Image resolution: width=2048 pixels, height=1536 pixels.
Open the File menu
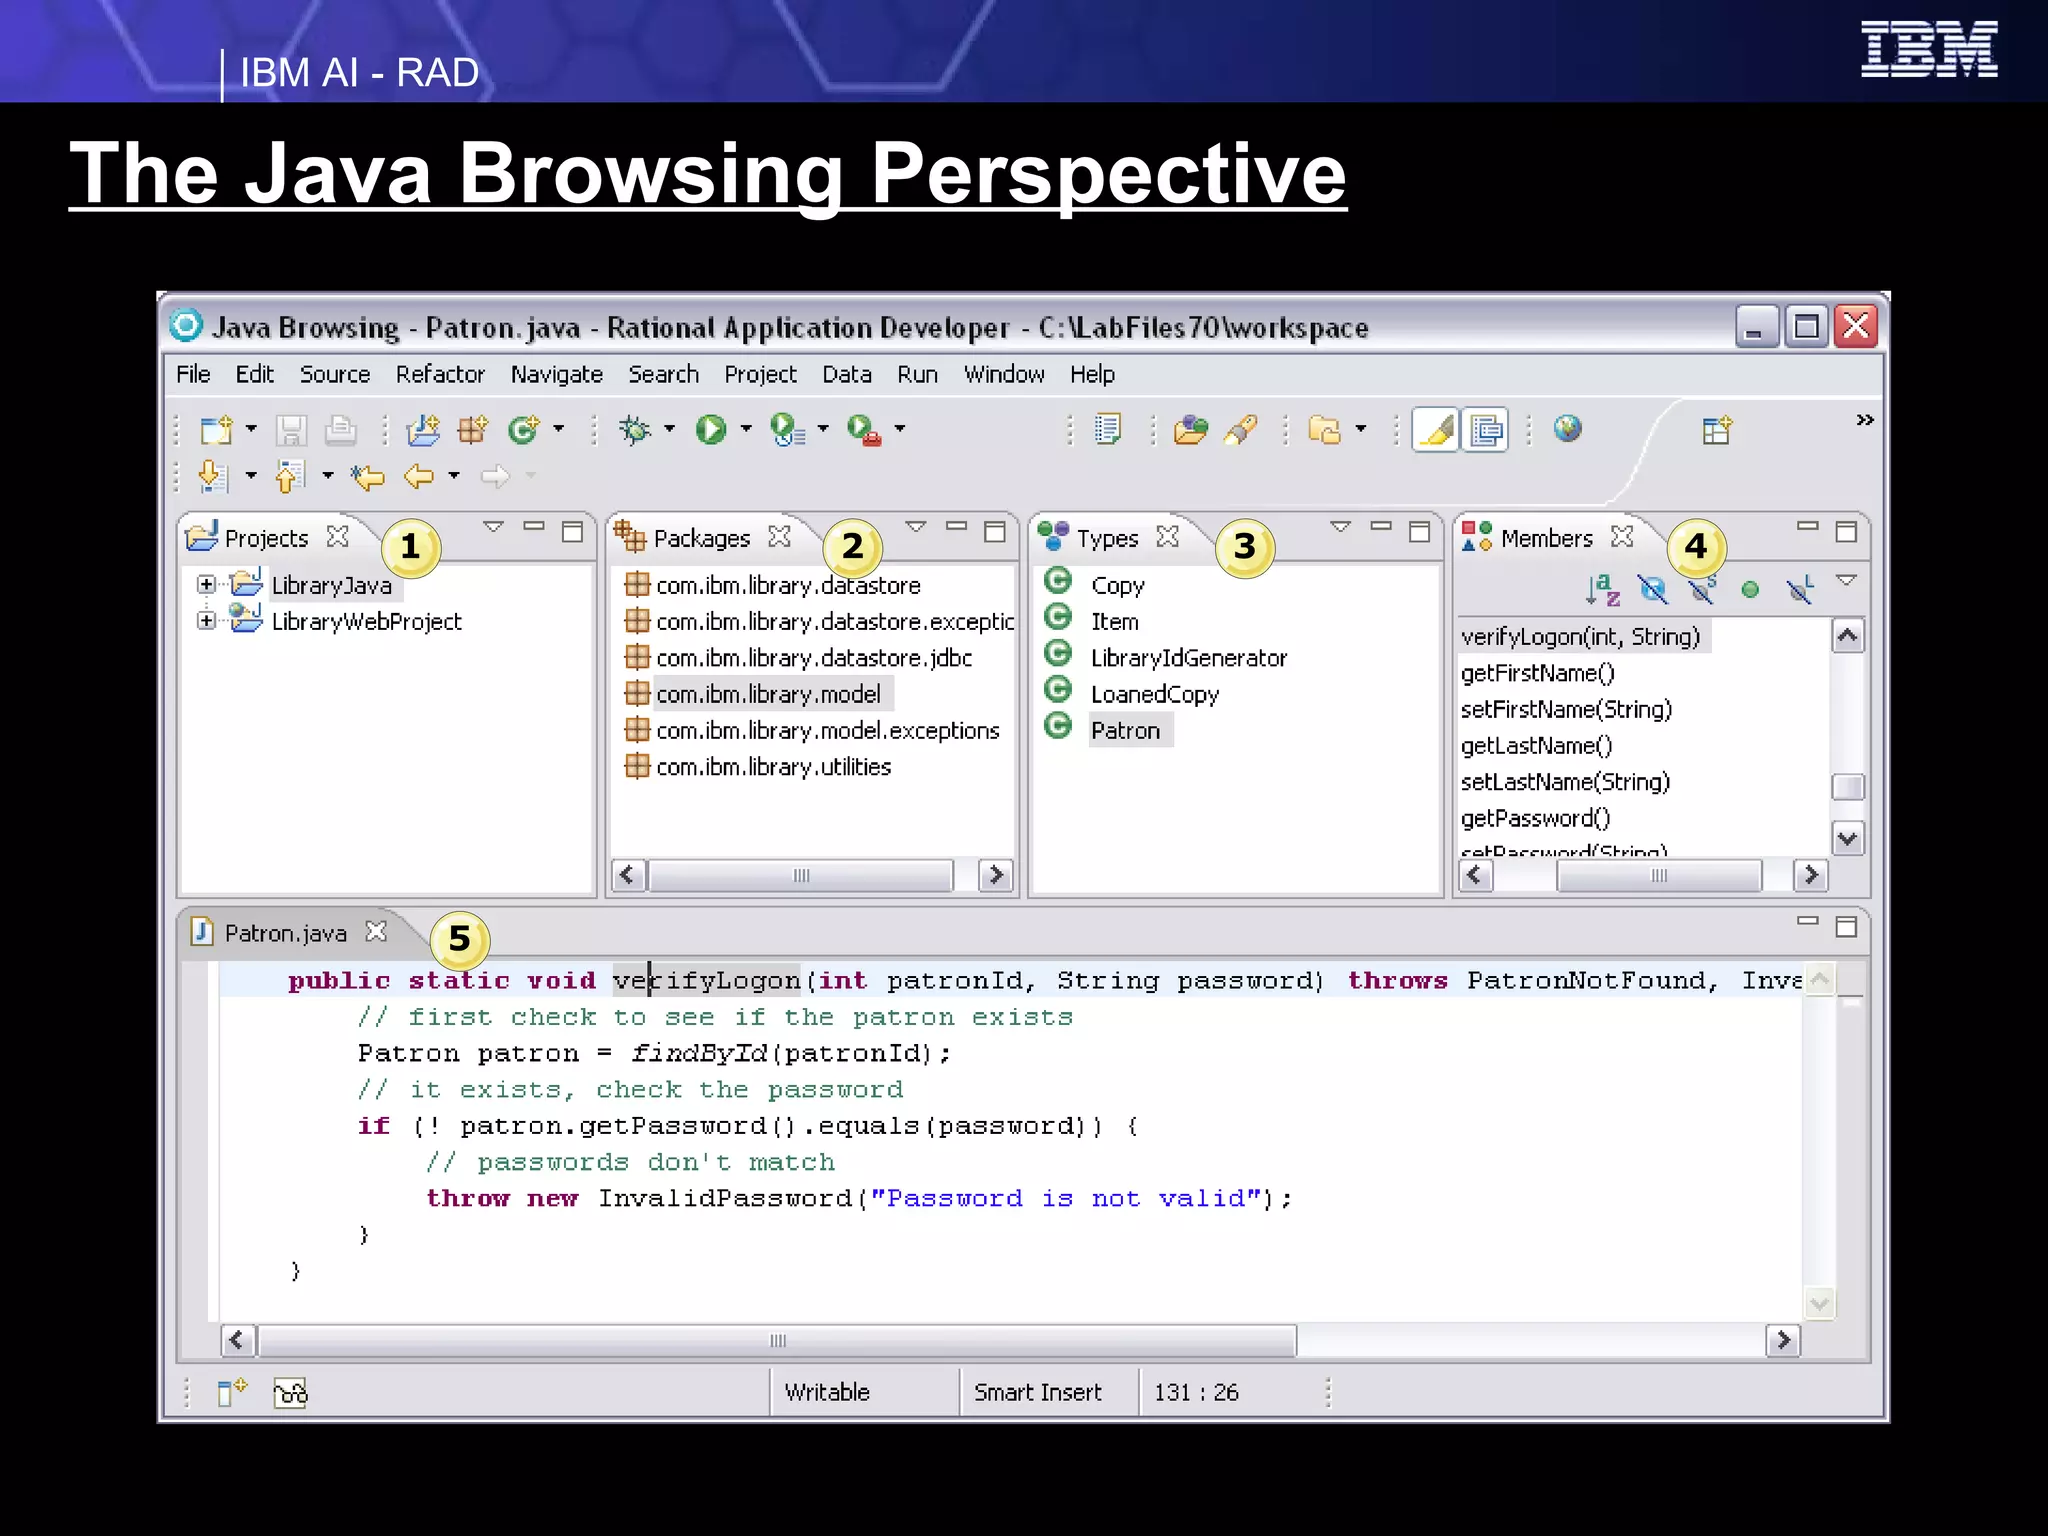[193, 374]
